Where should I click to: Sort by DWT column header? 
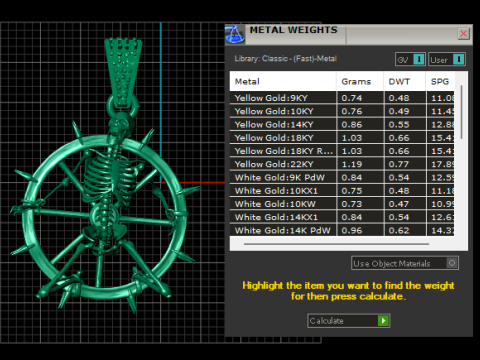pos(405,82)
